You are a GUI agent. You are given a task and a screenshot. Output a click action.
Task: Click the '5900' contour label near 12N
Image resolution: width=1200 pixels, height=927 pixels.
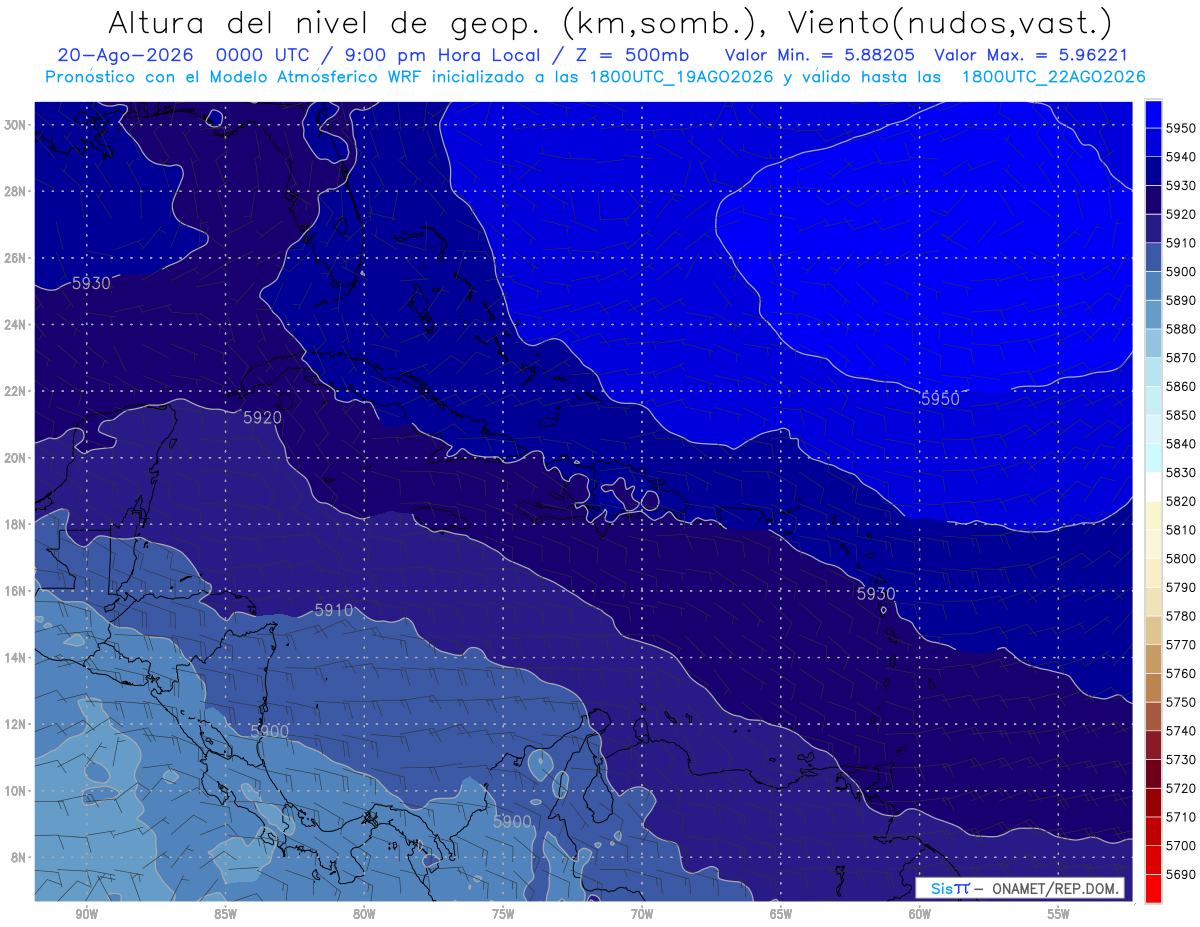pyautogui.click(x=269, y=731)
